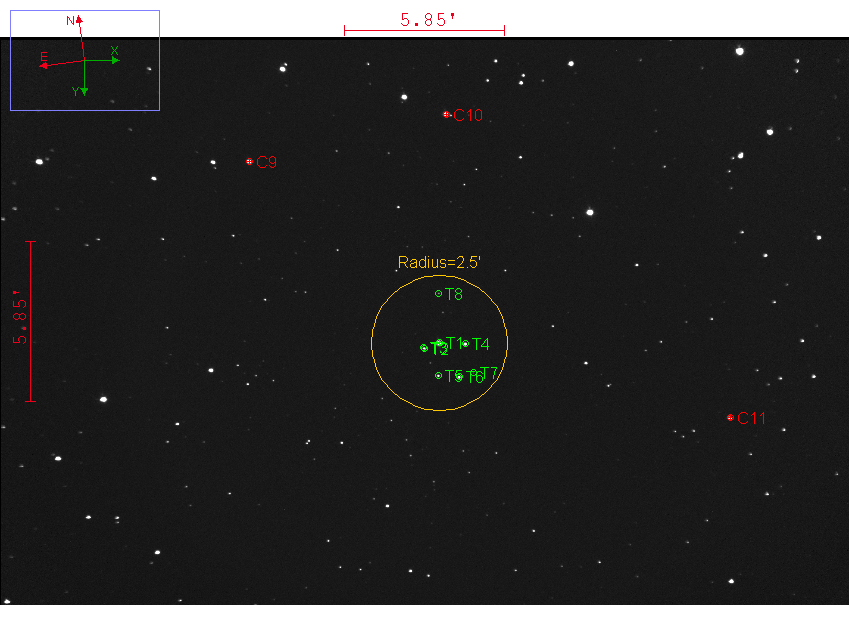Select the C9 comparison star marker
The height and width of the screenshot is (641, 849).
point(249,161)
